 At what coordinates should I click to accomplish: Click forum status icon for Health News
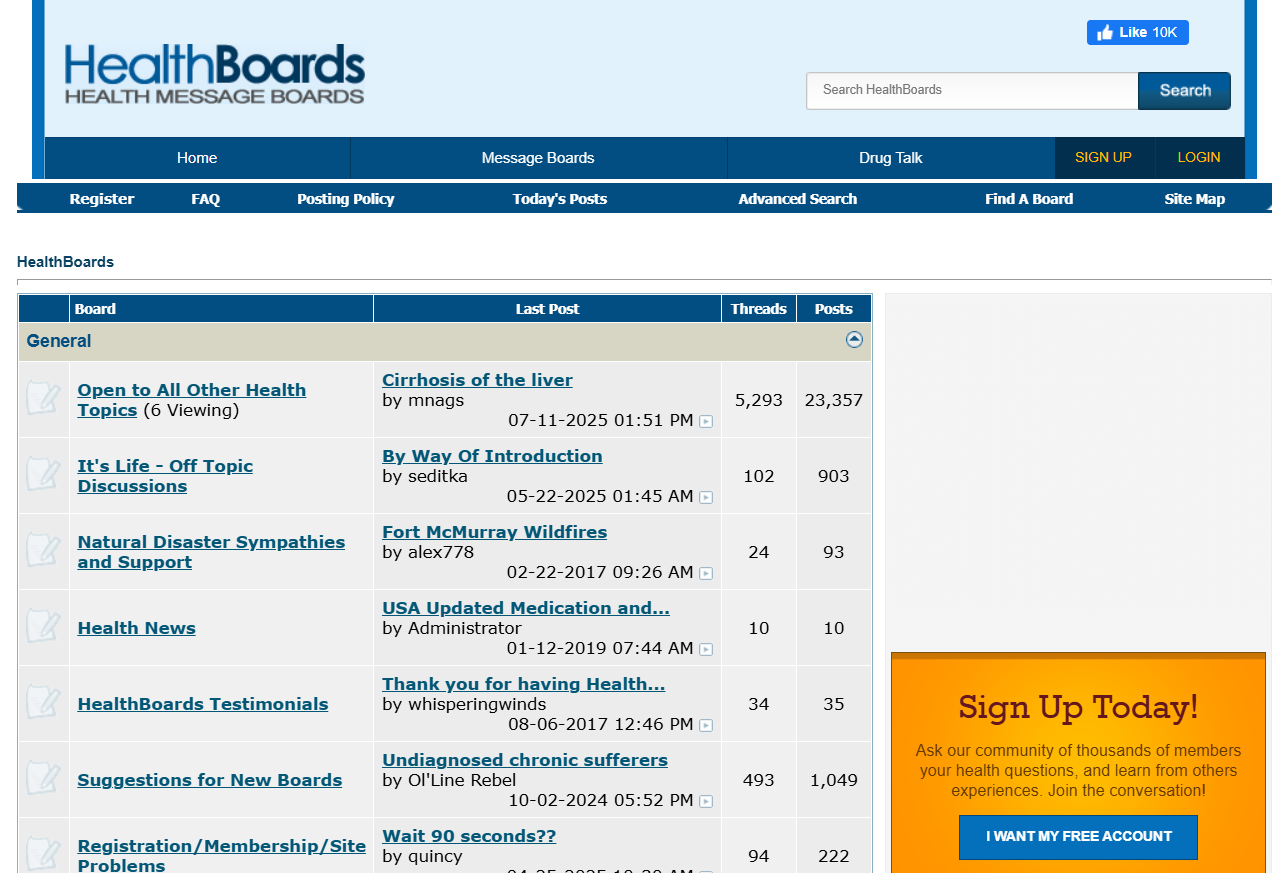click(43, 627)
